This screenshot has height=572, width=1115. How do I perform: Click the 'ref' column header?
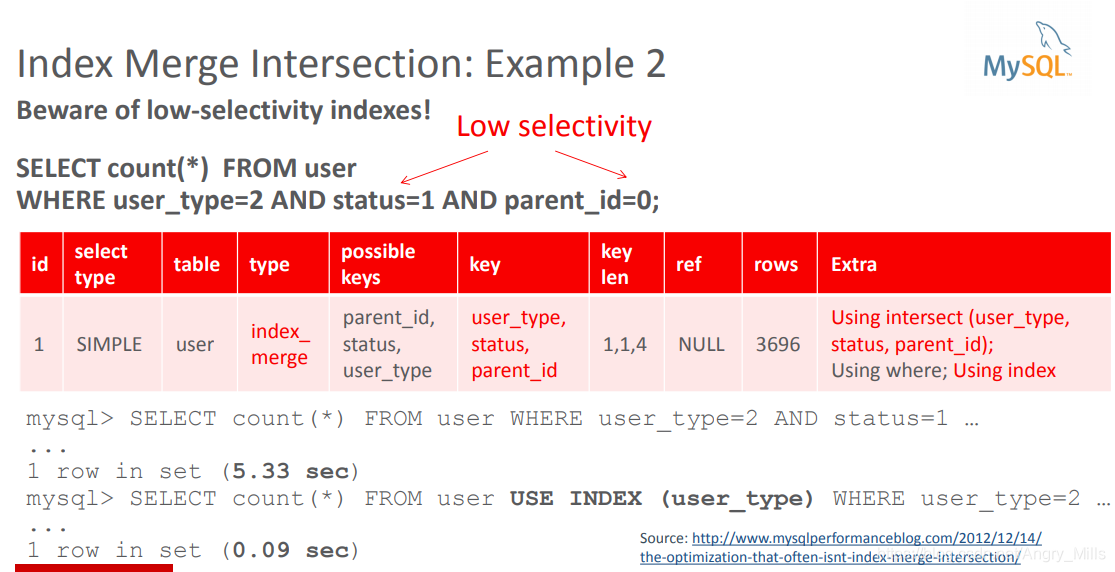coord(703,264)
